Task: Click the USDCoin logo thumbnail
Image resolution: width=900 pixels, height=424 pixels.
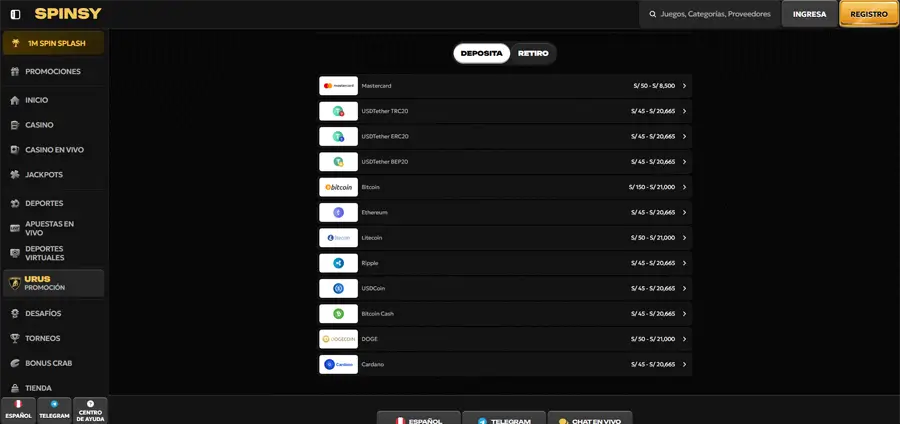Action: point(339,289)
